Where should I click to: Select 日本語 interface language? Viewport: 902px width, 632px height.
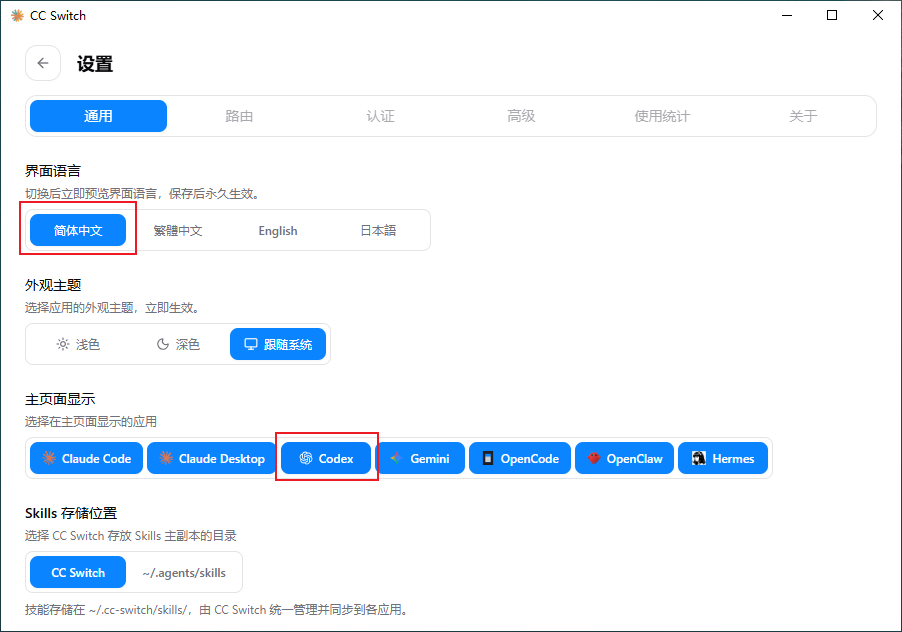(x=378, y=231)
